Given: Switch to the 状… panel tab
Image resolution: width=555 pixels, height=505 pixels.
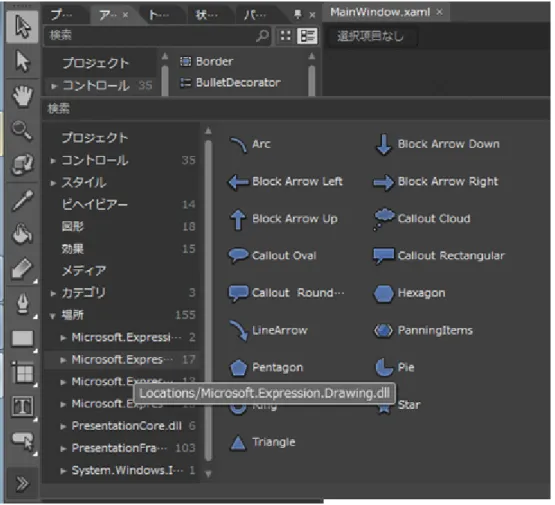Looking at the screenshot, I should click(207, 15).
